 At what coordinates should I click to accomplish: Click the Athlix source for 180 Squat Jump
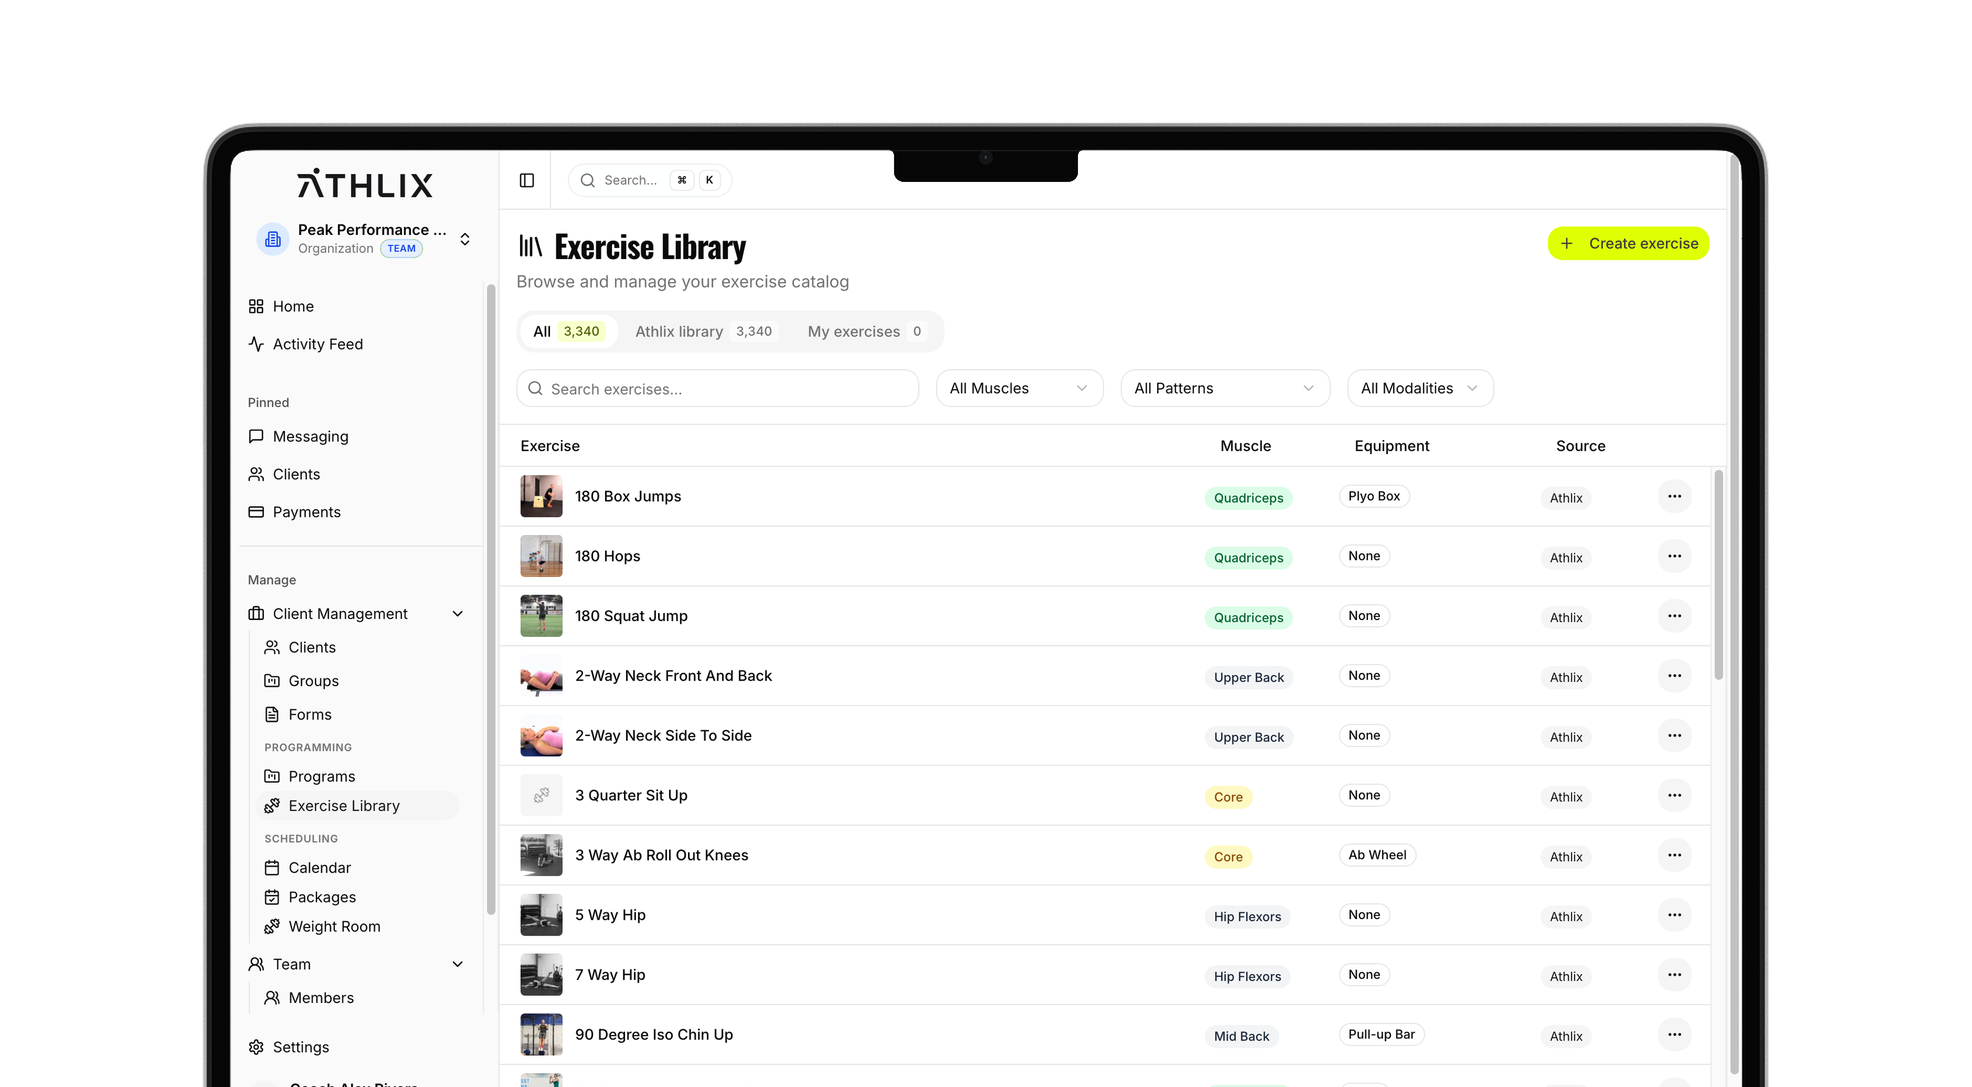click(x=1566, y=618)
